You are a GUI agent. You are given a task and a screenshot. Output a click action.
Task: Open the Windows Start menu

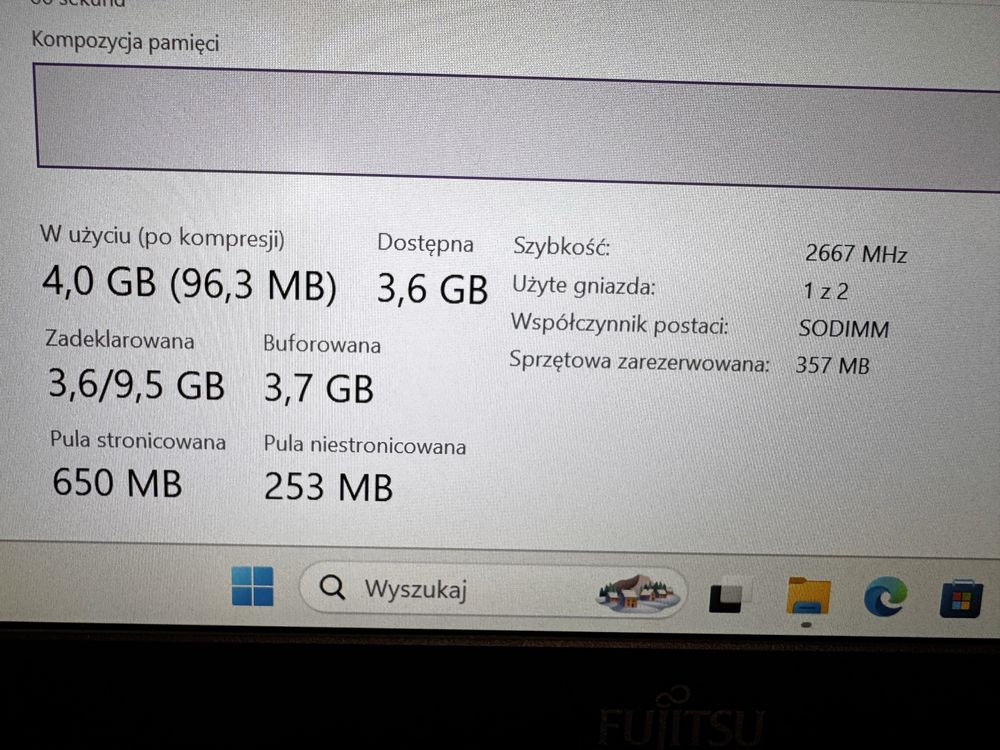tap(253, 585)
